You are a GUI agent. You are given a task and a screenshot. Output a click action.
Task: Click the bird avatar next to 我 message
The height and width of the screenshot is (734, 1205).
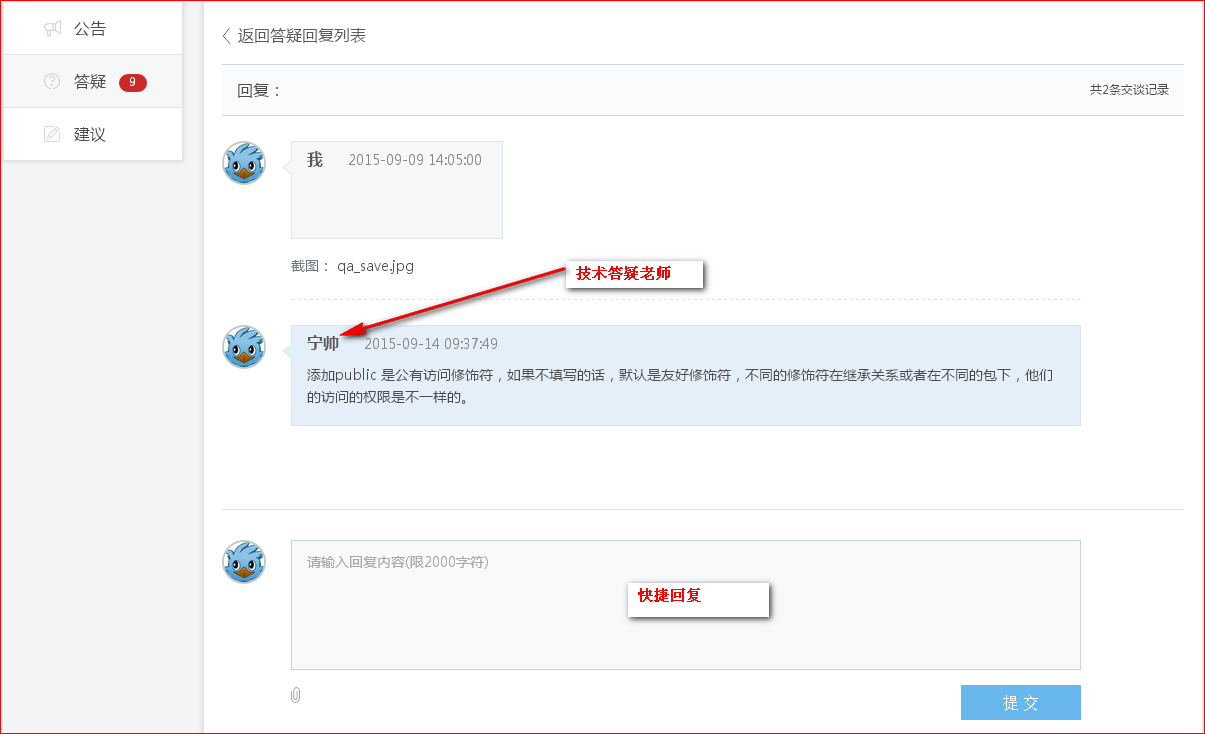[x=244, y=163]
